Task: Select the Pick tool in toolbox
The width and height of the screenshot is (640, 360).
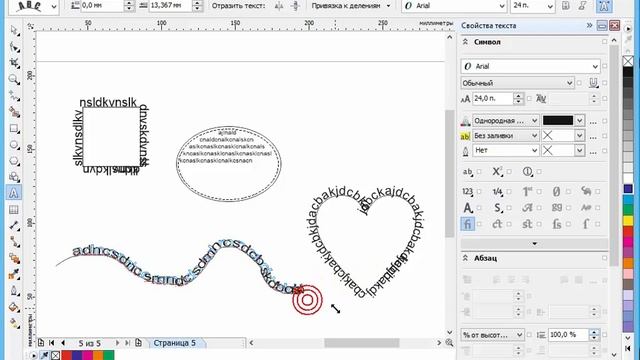Action: point(14,31)
